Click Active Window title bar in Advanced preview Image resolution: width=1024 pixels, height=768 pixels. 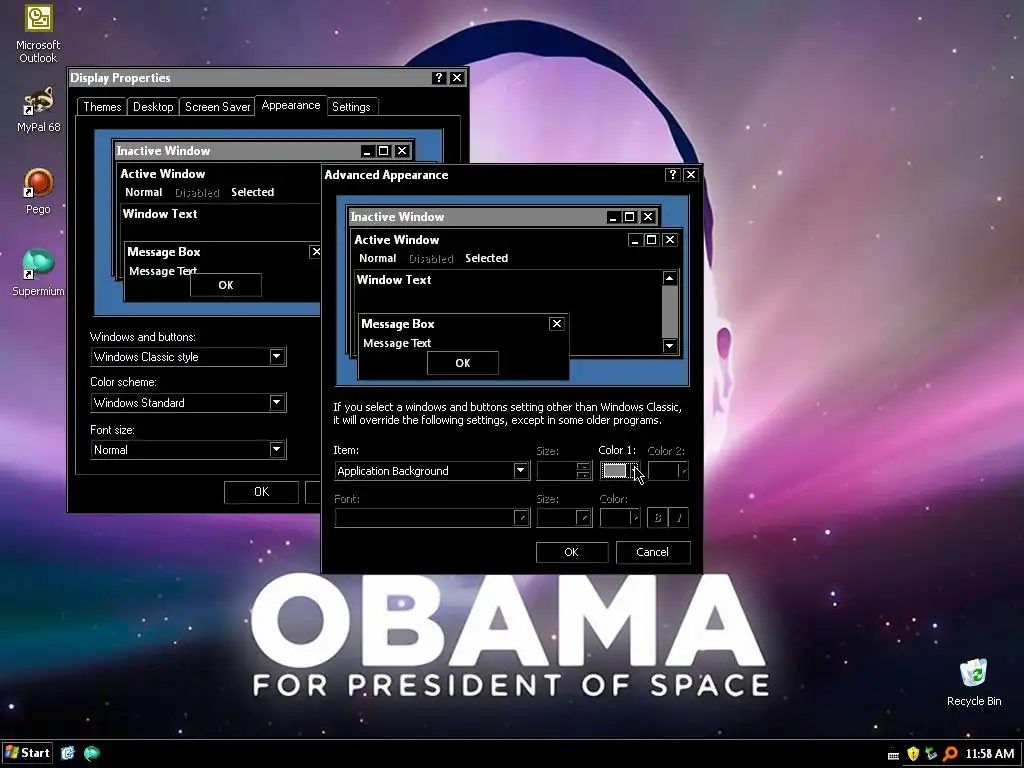pyautogui.click(x=516, y=240)
